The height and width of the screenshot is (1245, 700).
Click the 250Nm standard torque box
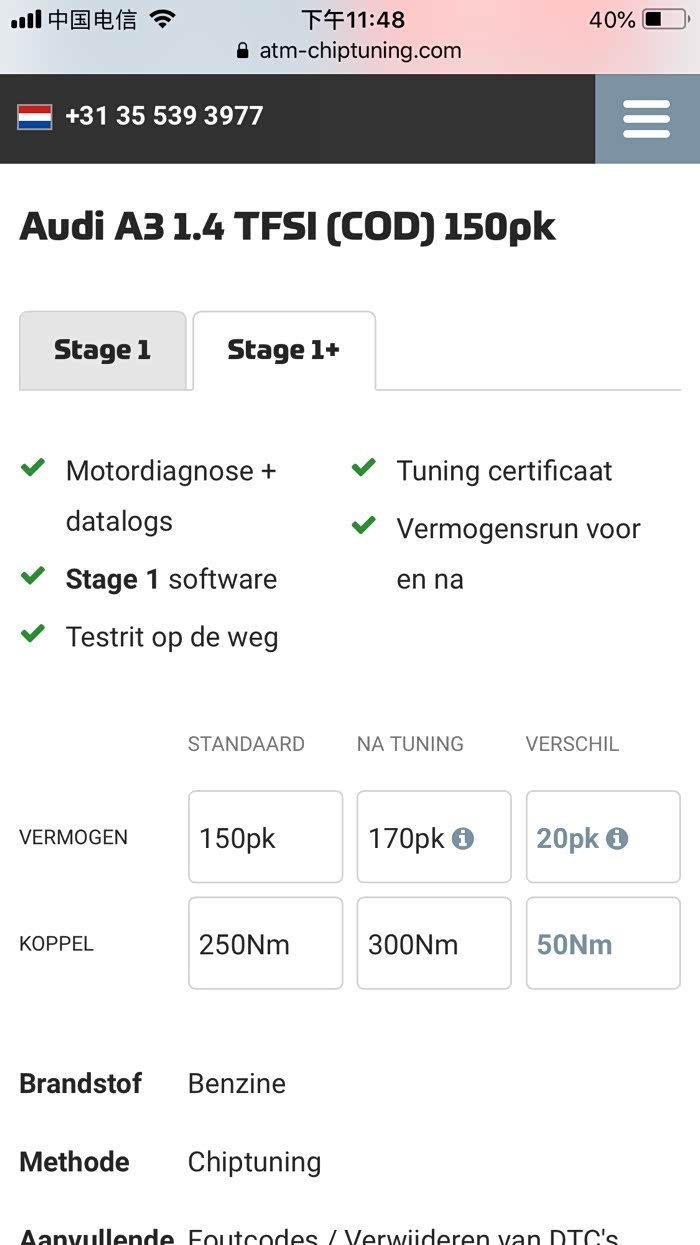pyautogui.click(x=265, y=943)
